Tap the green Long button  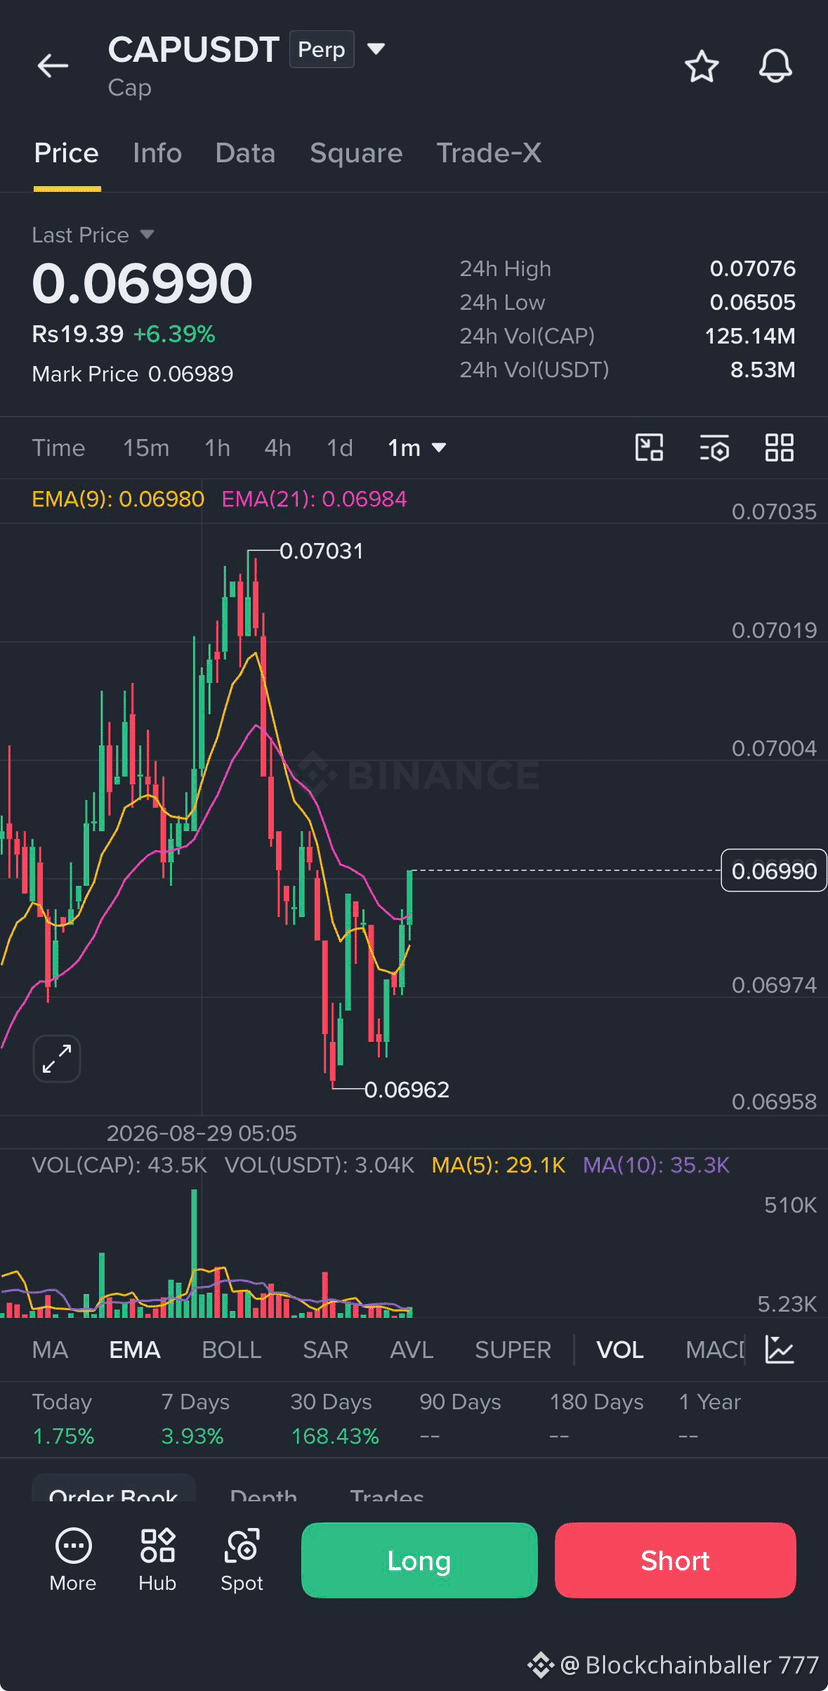click(x=419, y=1560)
